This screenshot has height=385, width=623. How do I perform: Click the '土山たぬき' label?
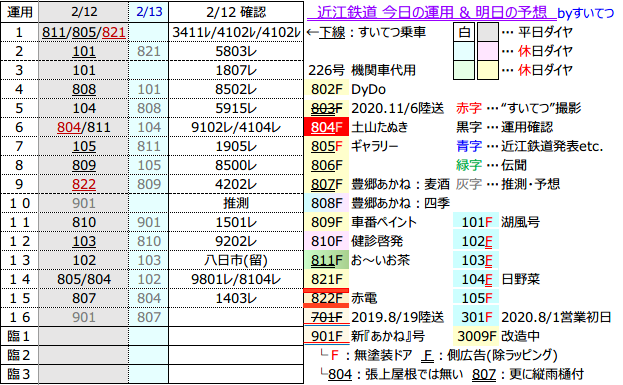pos(379,127)
